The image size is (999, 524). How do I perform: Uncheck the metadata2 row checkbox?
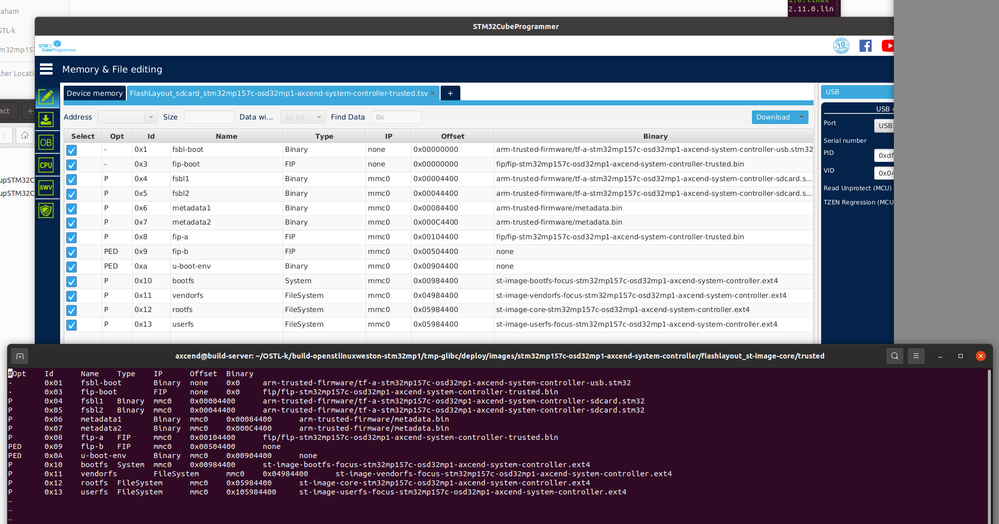pyautogui.click(x=71, y=222)
